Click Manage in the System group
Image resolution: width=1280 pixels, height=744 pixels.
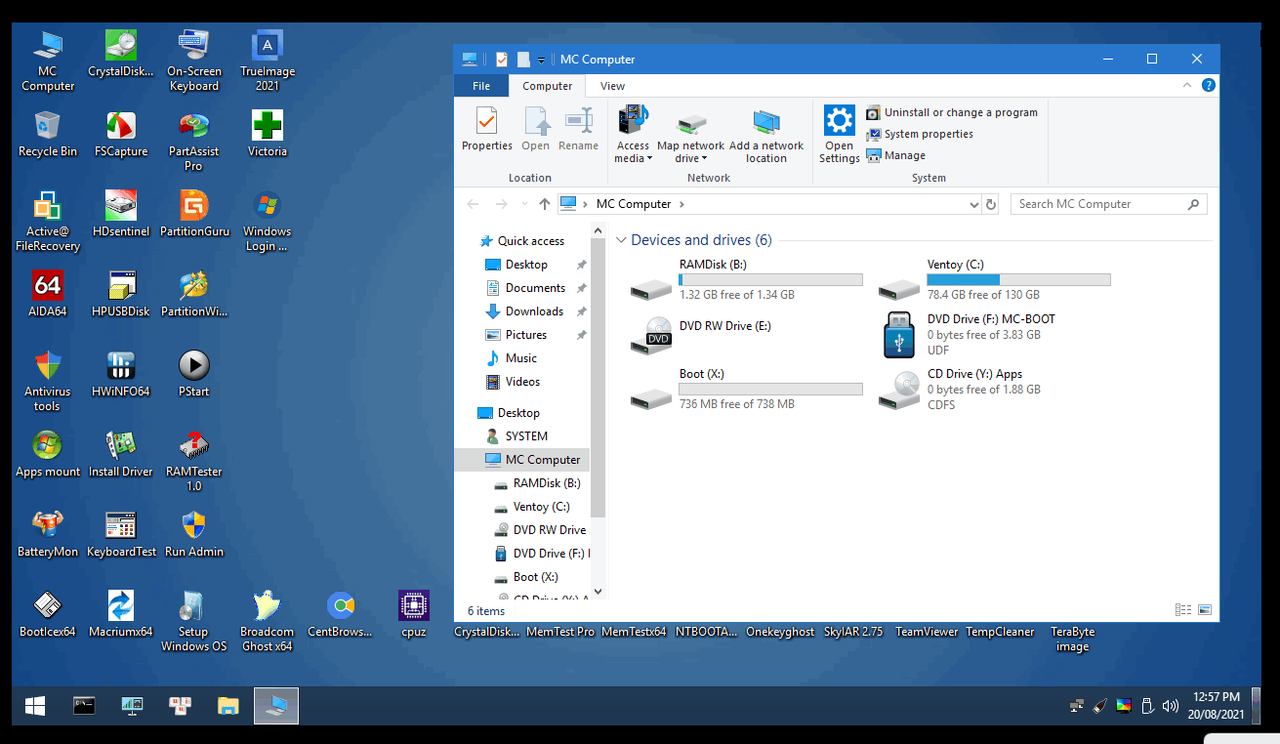point(896,156)
